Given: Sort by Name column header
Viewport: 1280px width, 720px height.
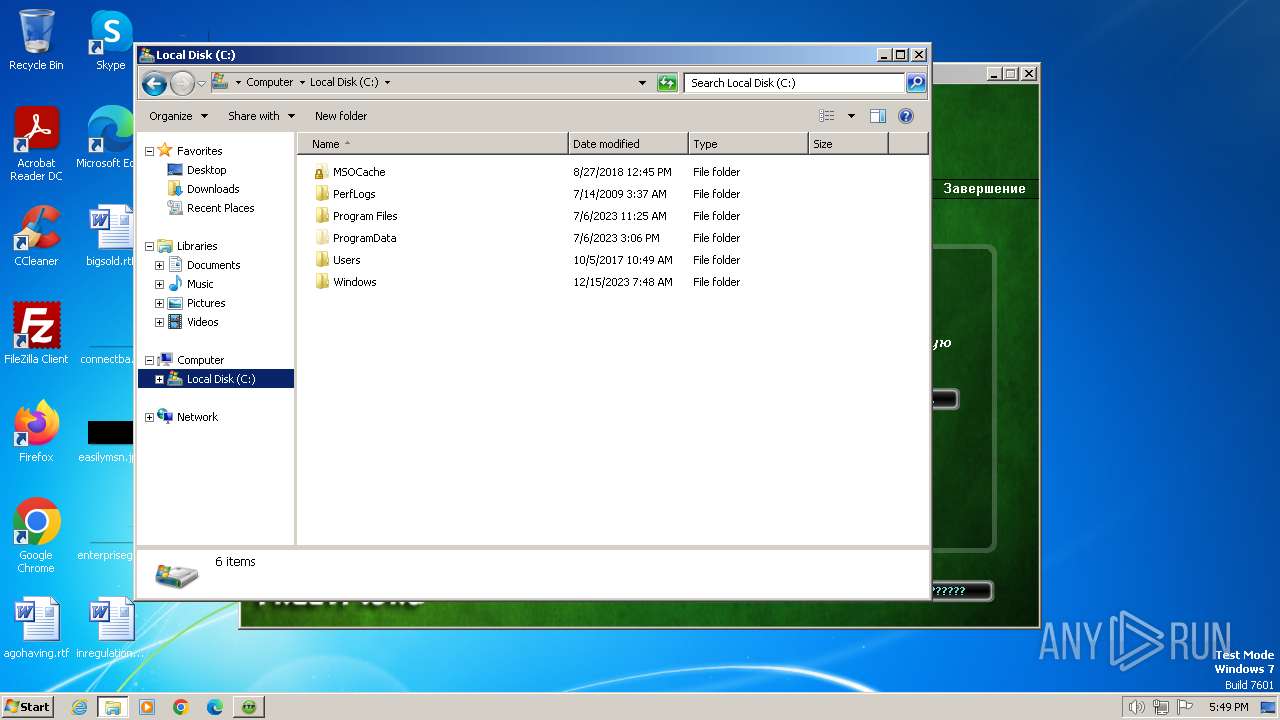Looking at the screenshot, I should tap(433, 144).
